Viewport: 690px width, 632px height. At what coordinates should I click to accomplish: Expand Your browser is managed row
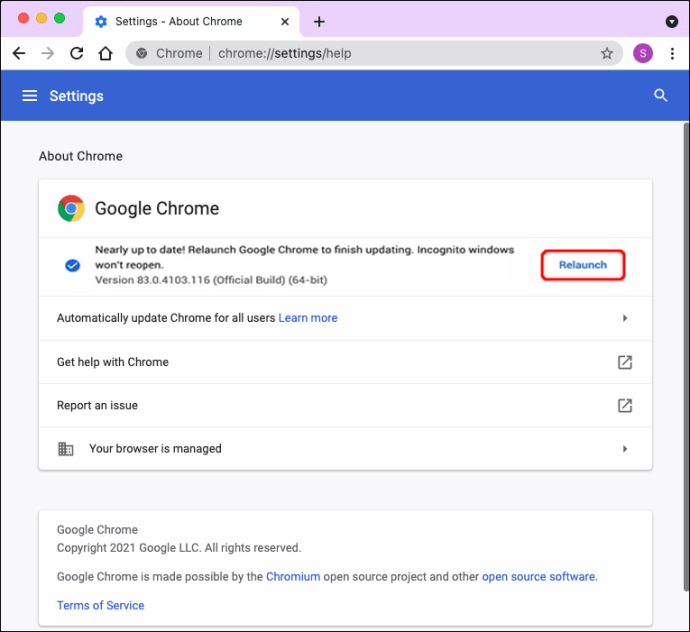(x=625, y=449)
